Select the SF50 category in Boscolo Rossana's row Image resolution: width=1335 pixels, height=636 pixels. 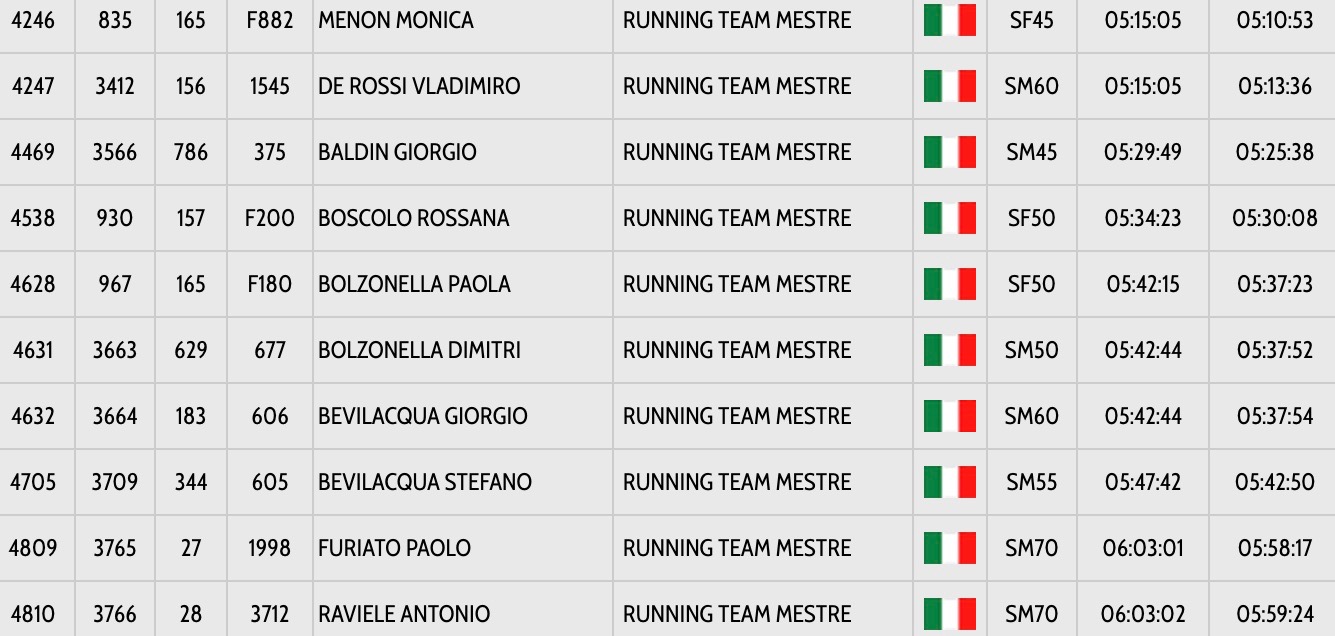pos(1031,218)
